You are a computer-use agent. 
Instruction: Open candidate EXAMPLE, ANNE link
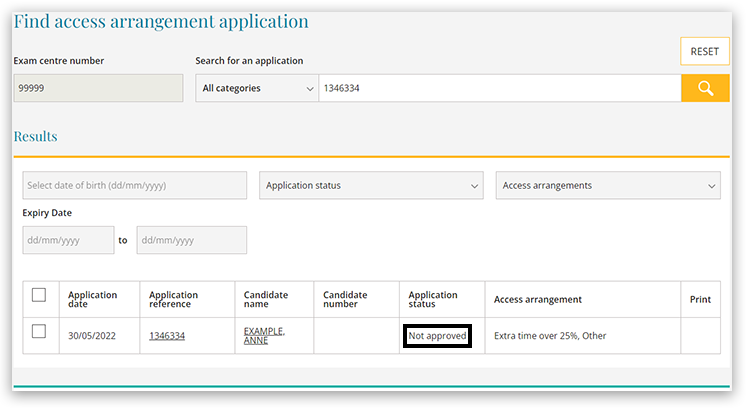pos(264,336)
